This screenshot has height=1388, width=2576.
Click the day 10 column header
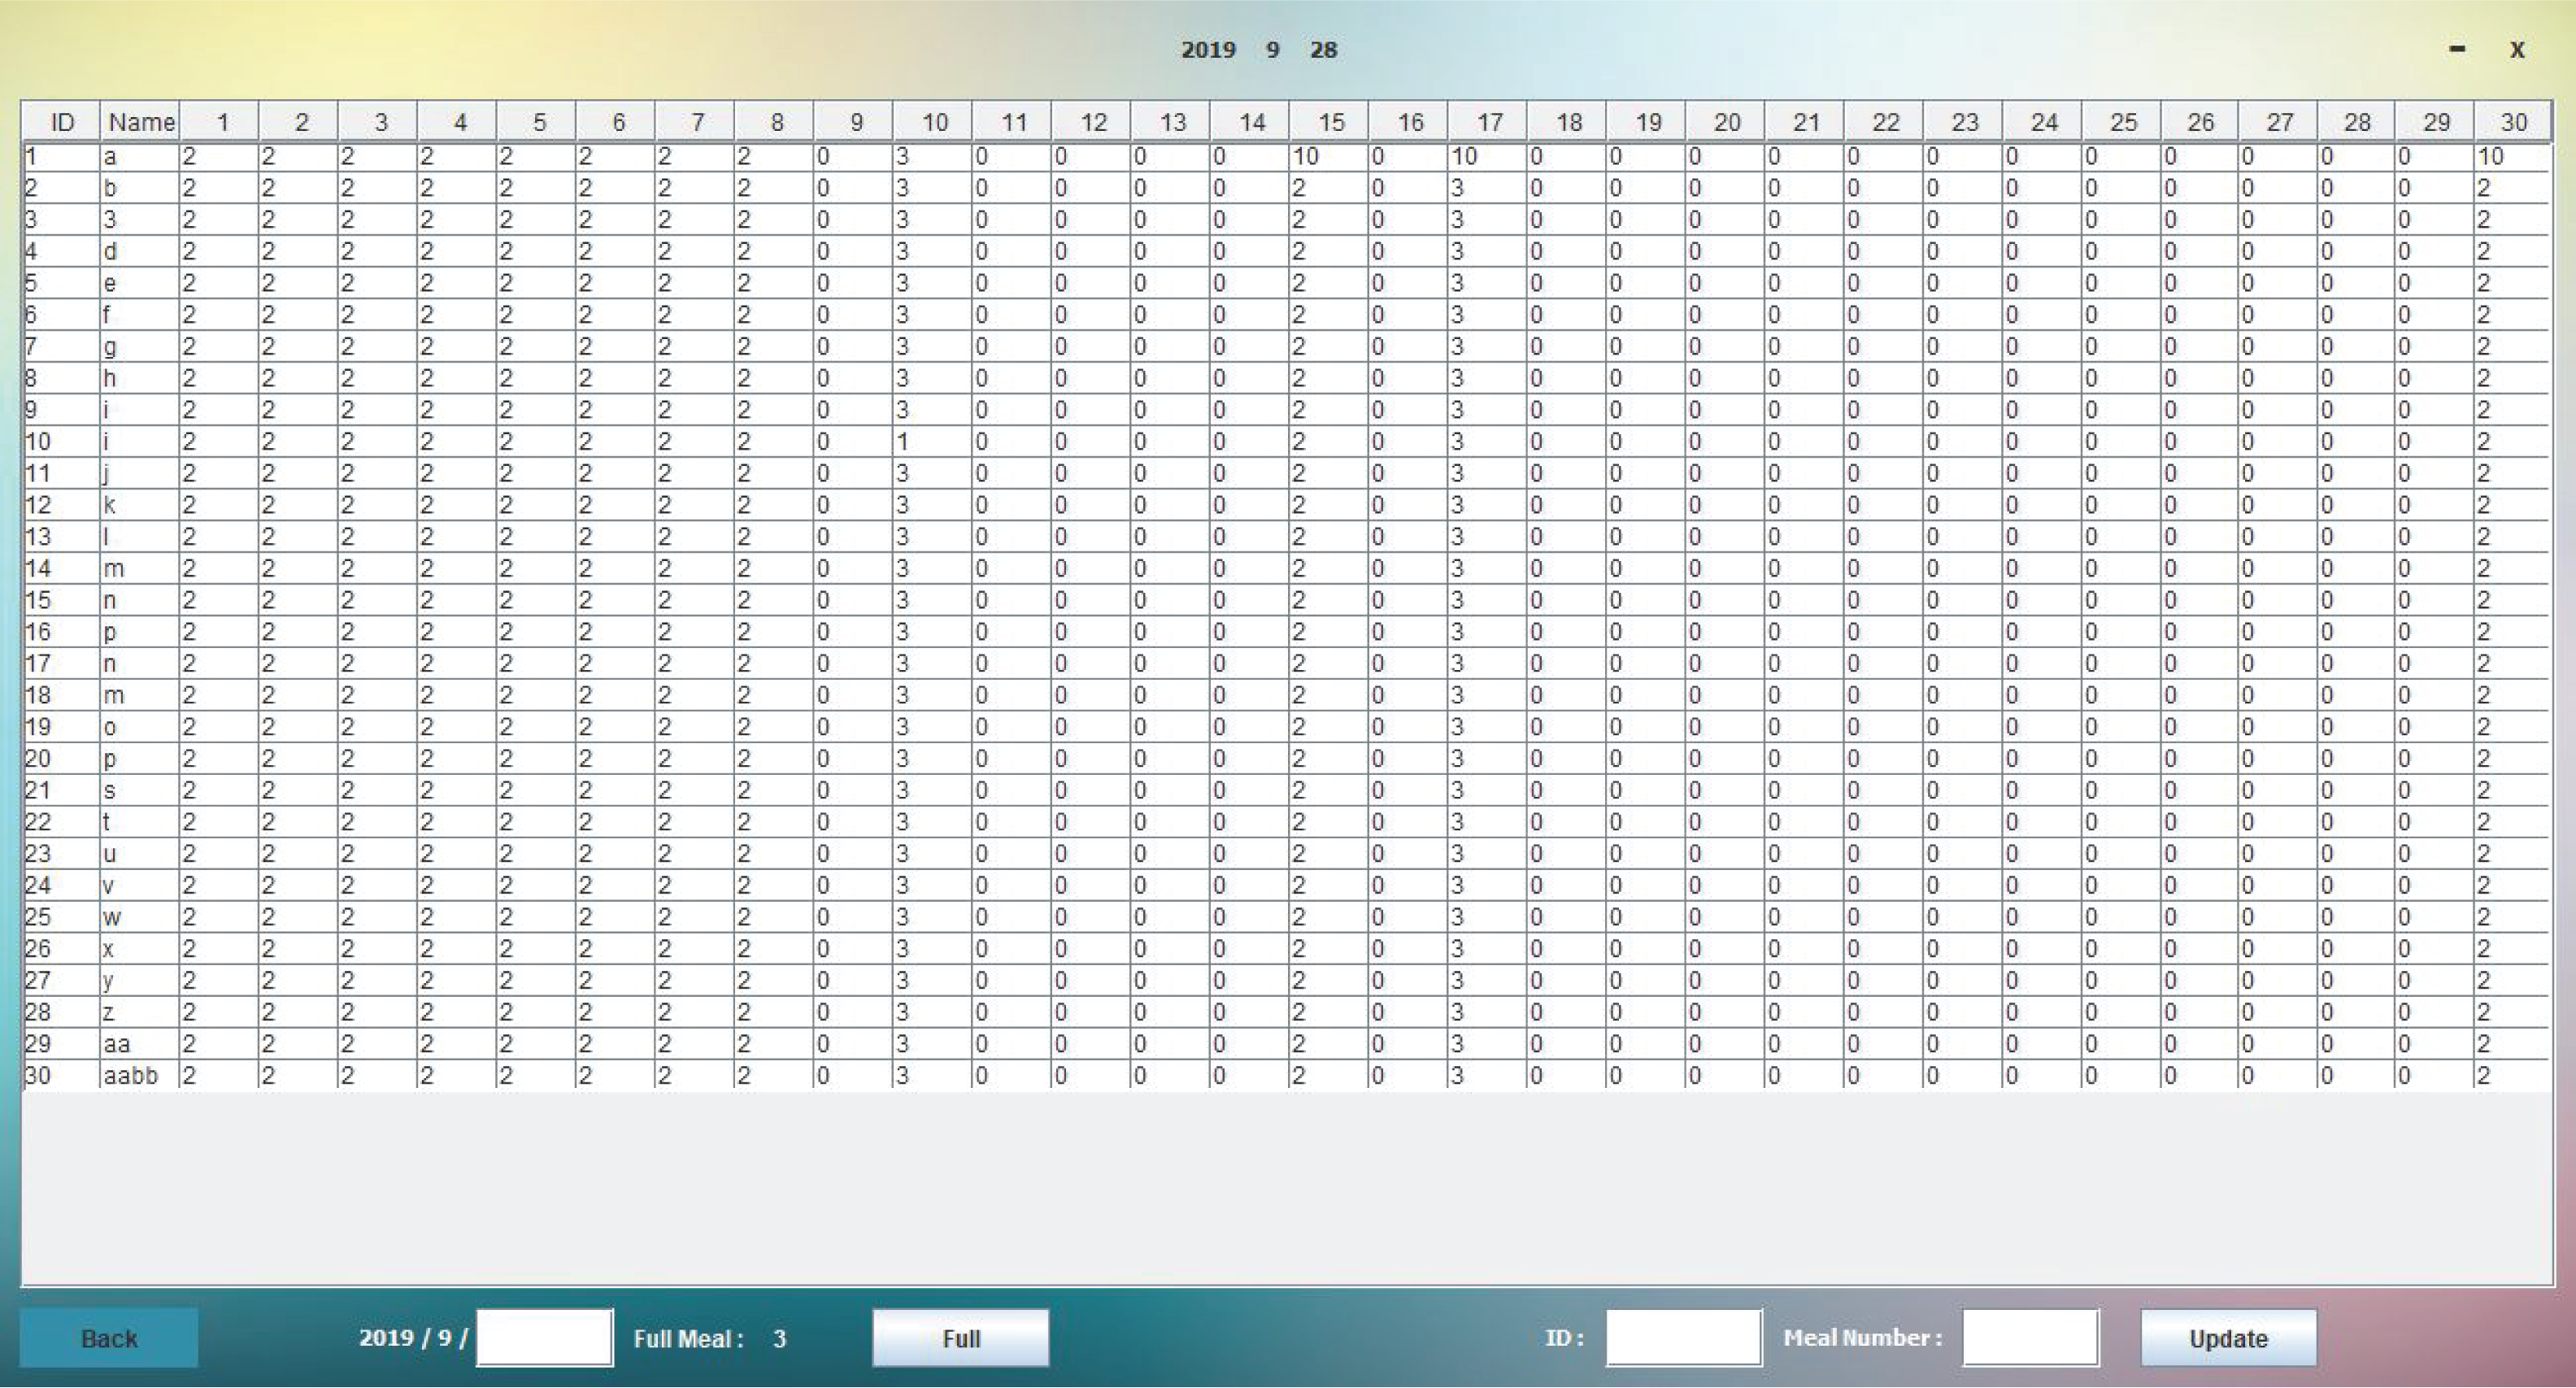pos(934,122)
